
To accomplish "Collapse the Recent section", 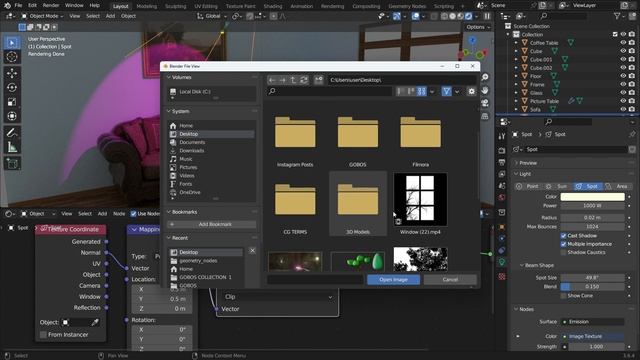I will tap(177, 238).
